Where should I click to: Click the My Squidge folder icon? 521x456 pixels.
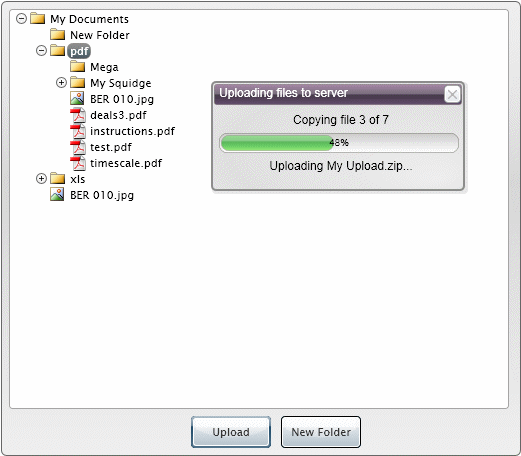point(77,82)
